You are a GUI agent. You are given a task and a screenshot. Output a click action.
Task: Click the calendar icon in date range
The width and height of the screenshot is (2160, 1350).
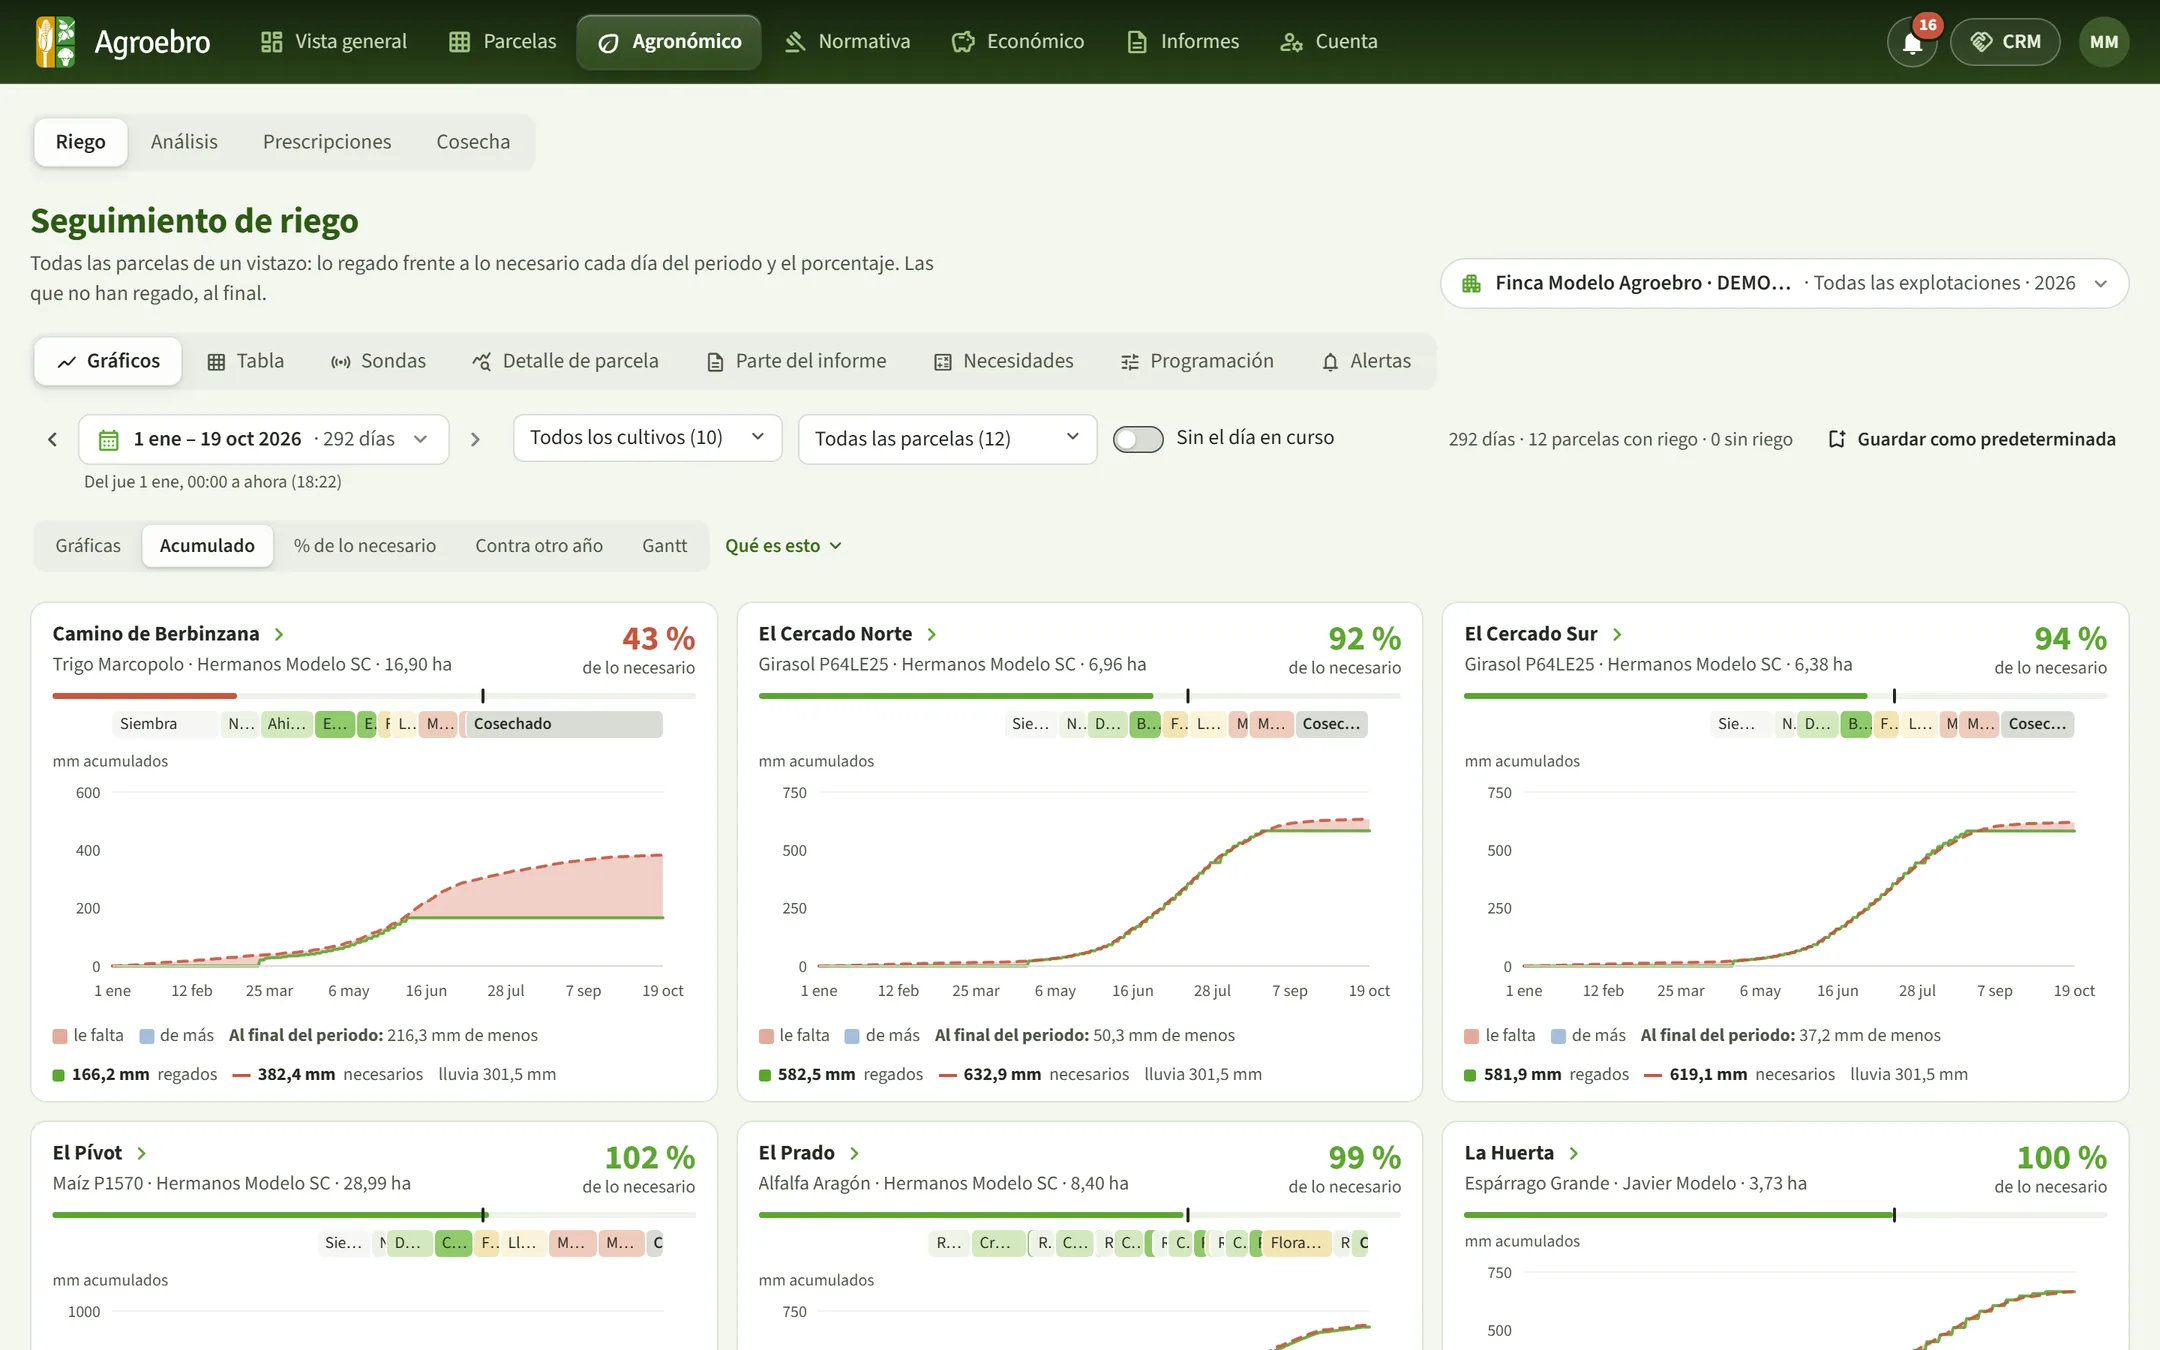[109, 439]
